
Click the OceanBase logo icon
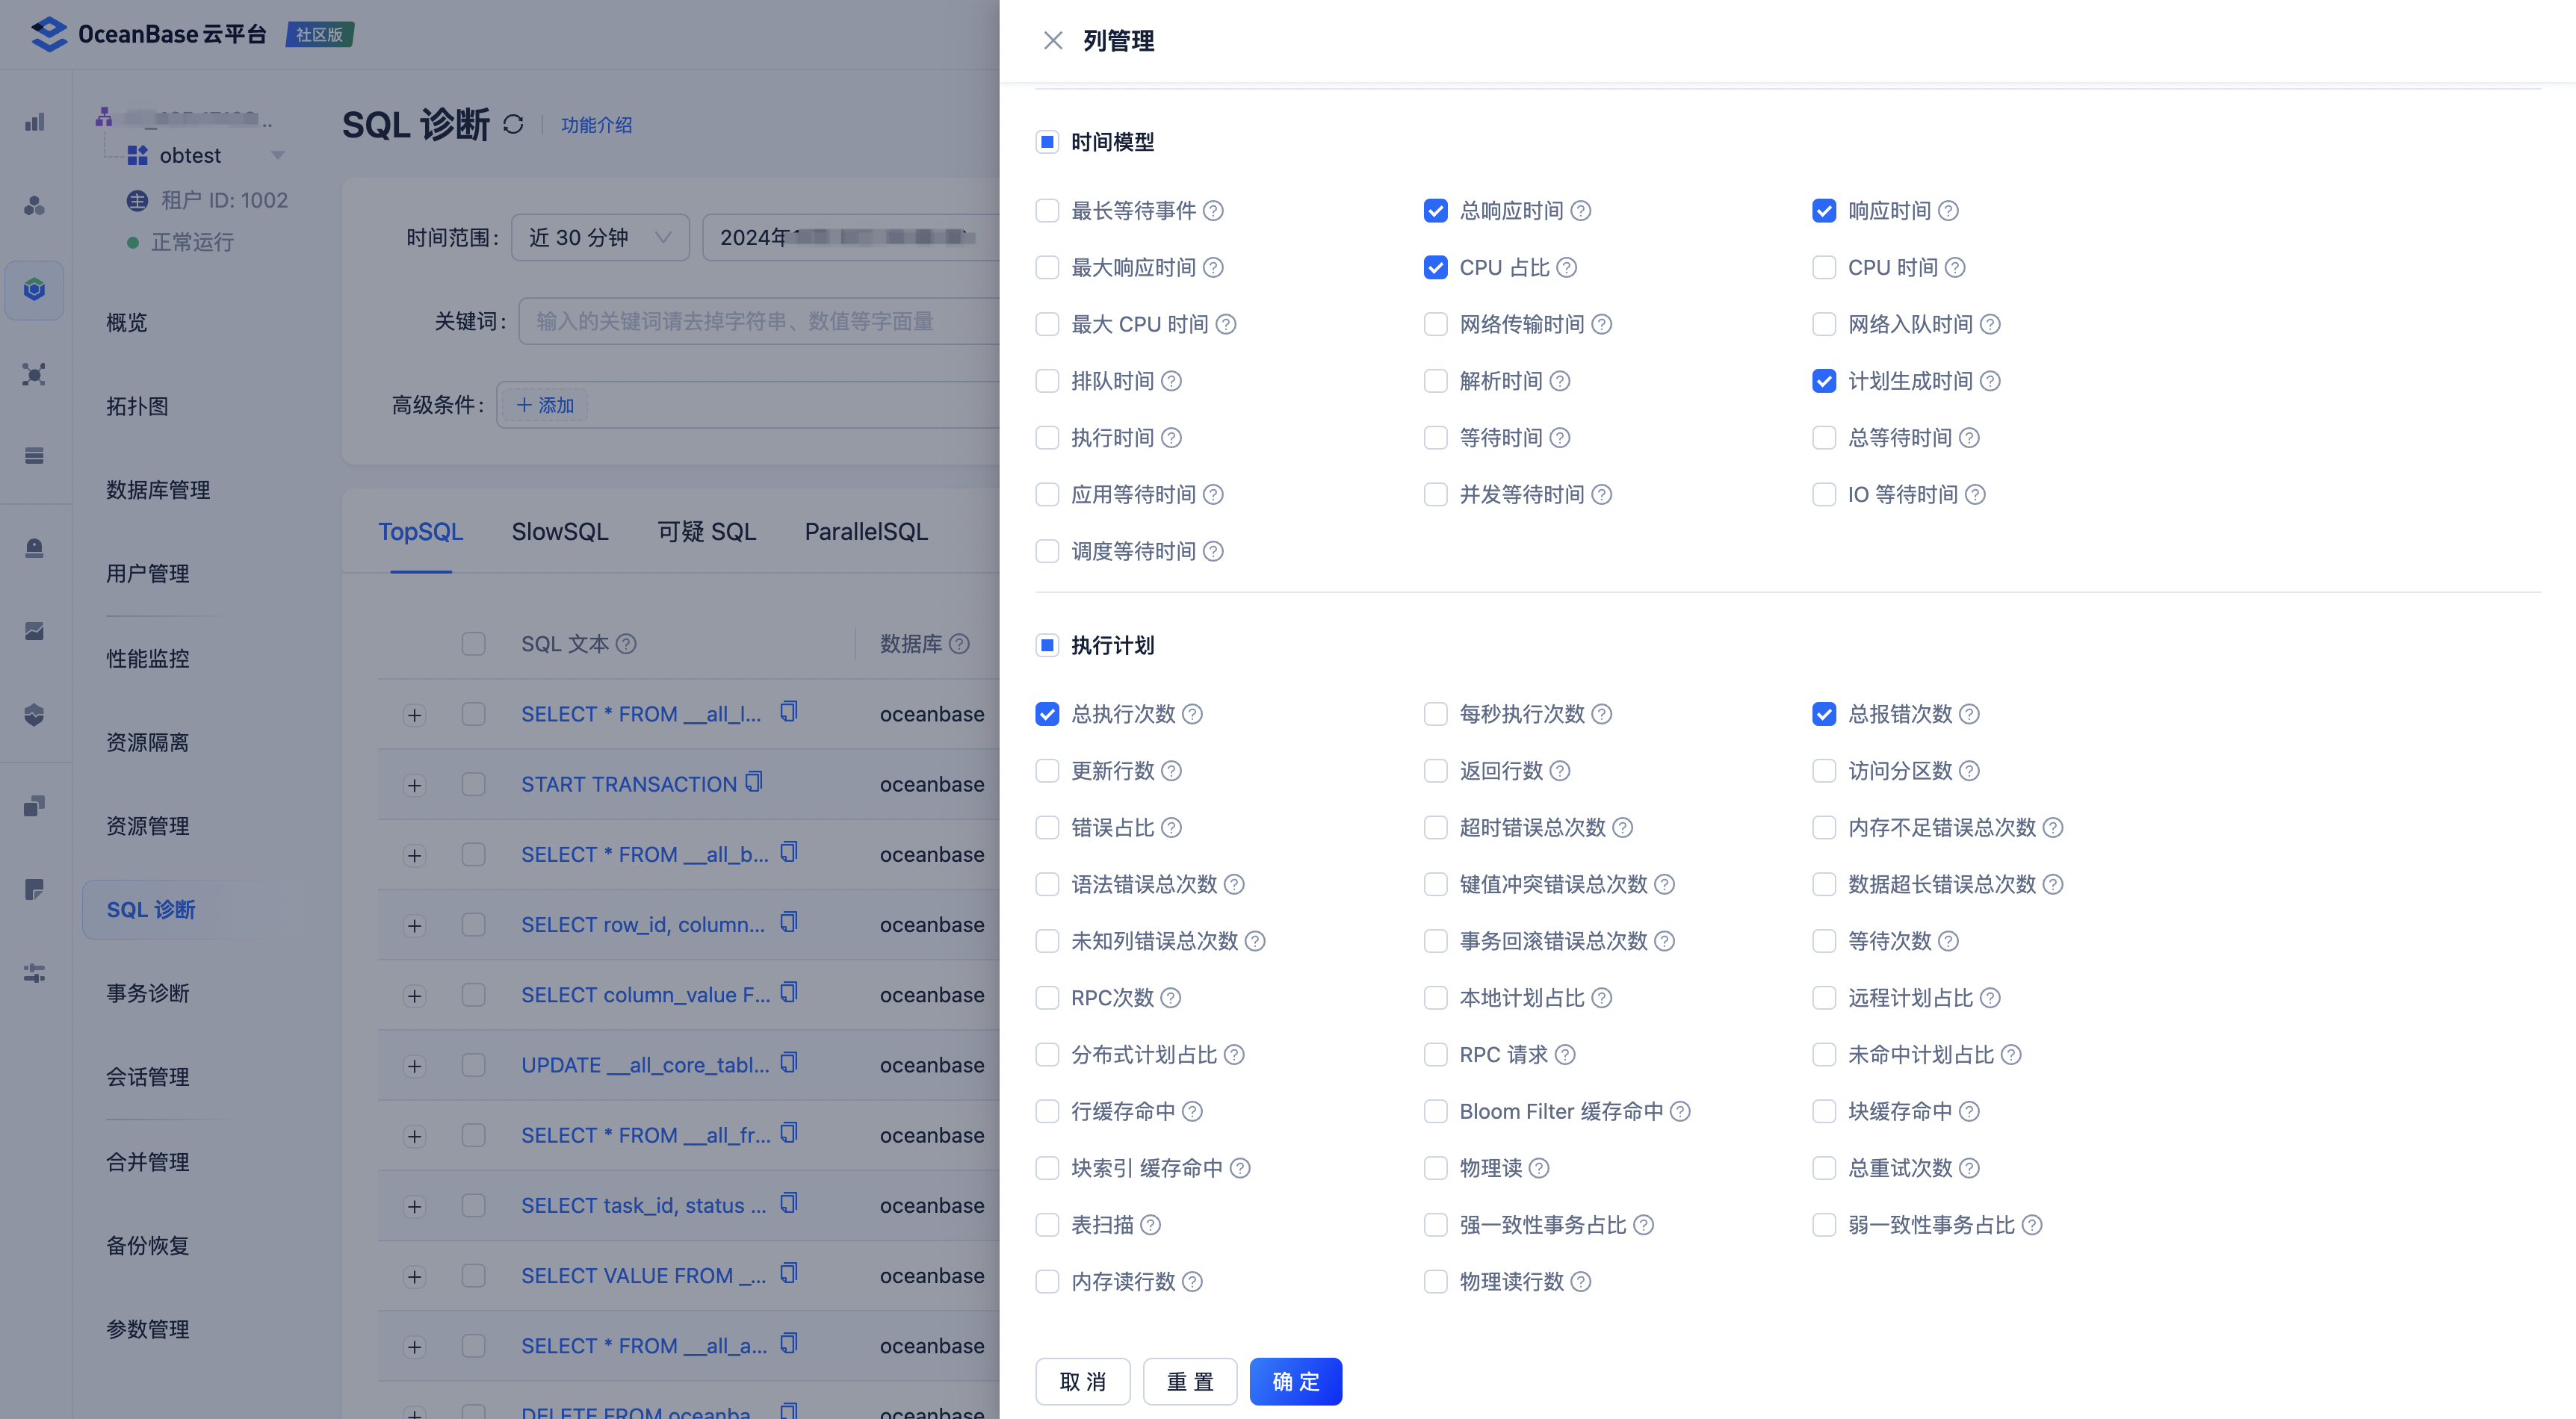click(x=49, y=34)
